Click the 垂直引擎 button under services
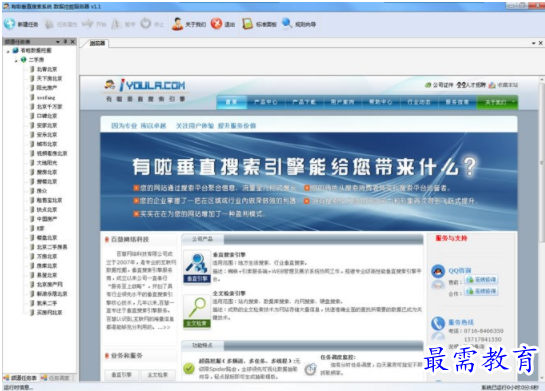Viewport: 545px width, 391px height. [x=121, y=375]
